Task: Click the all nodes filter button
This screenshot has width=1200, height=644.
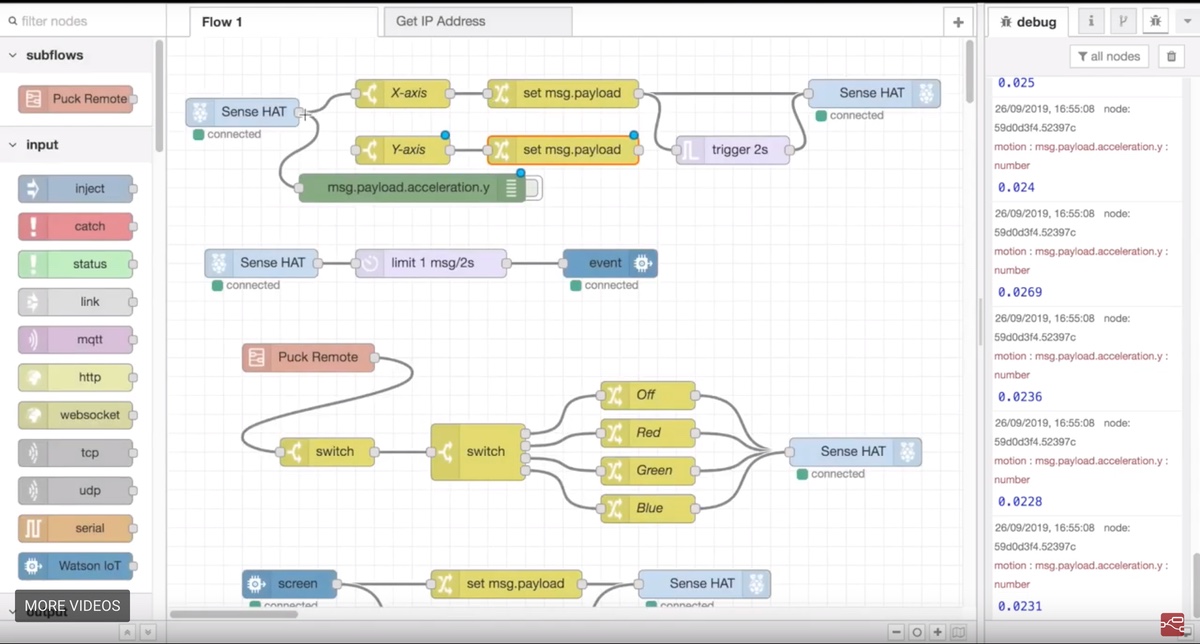Action: (1109, 56)
